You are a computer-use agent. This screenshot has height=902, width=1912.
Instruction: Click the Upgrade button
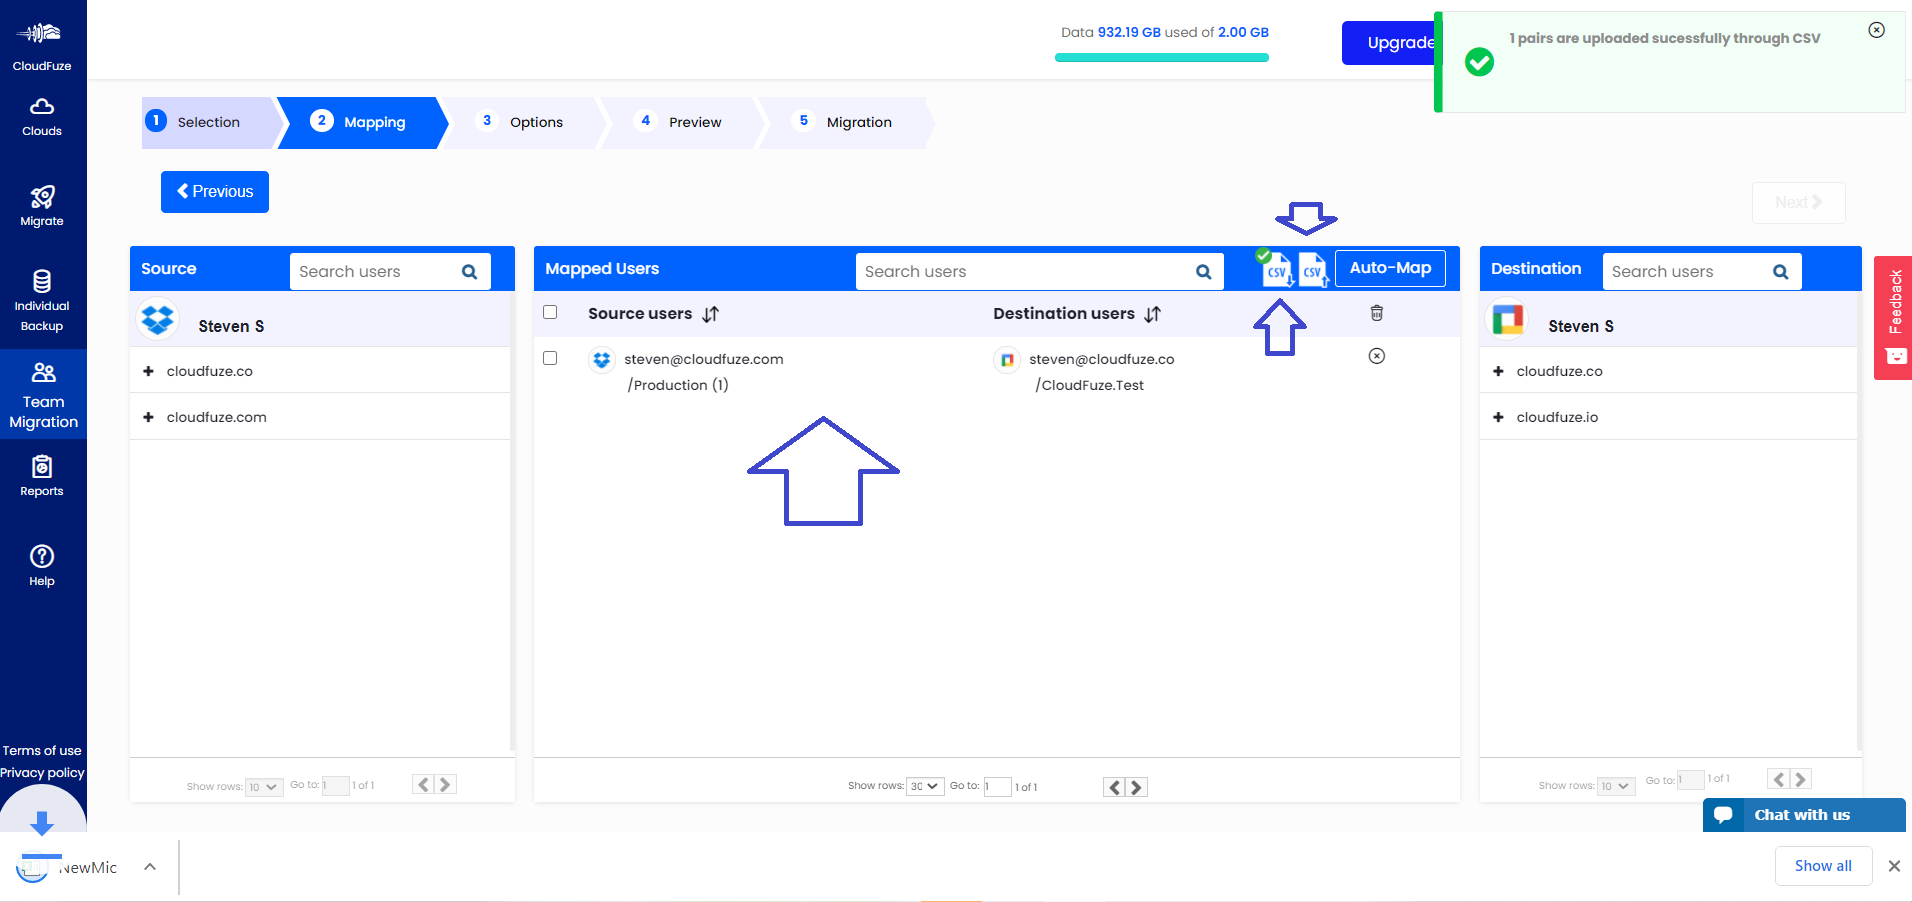1390,43
